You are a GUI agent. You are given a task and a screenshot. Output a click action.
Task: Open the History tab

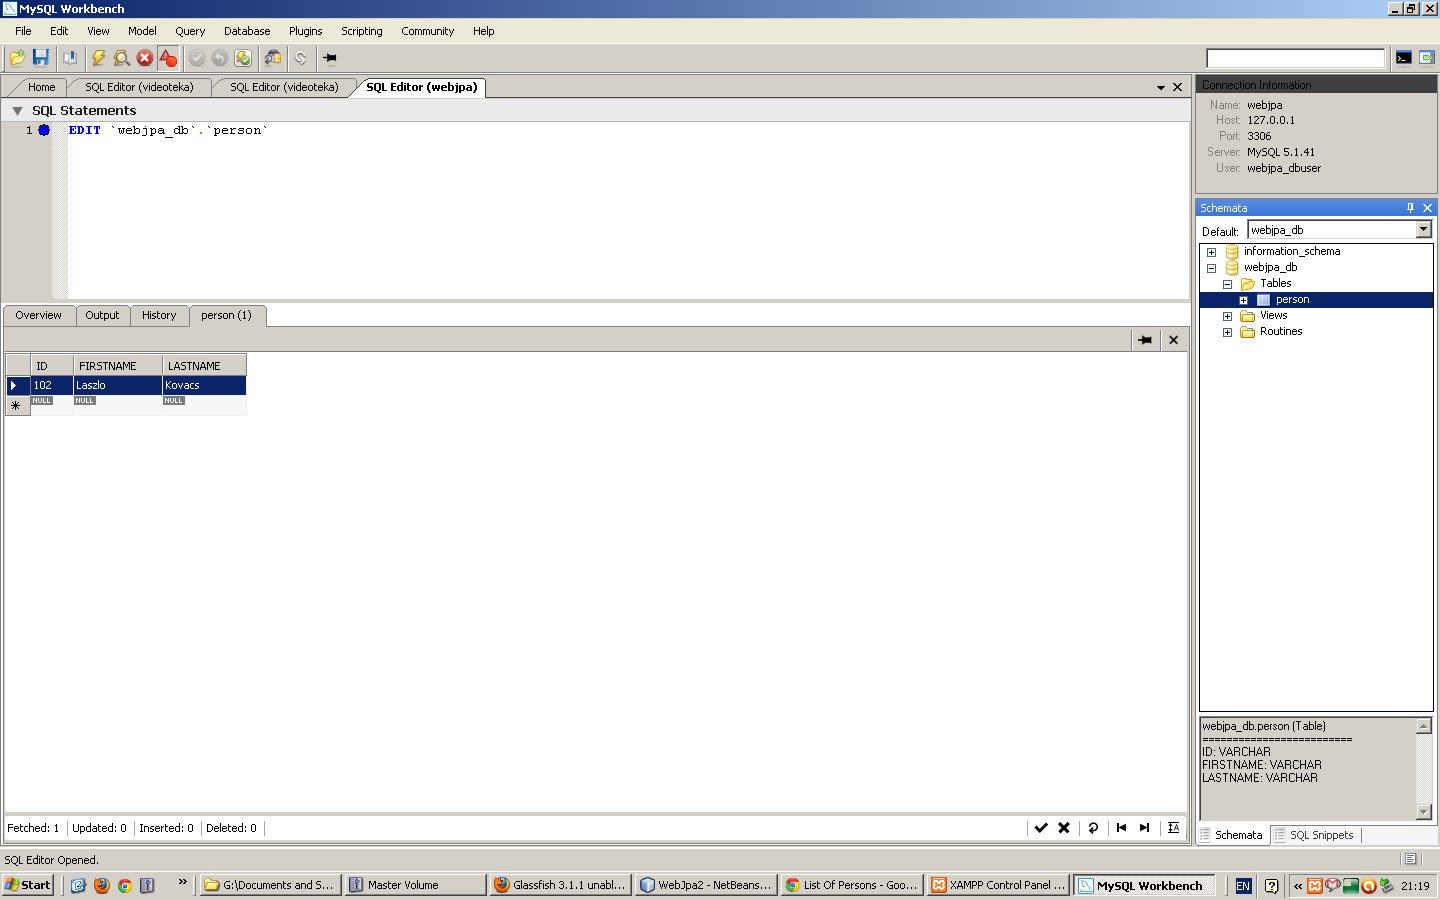point(159,315)
